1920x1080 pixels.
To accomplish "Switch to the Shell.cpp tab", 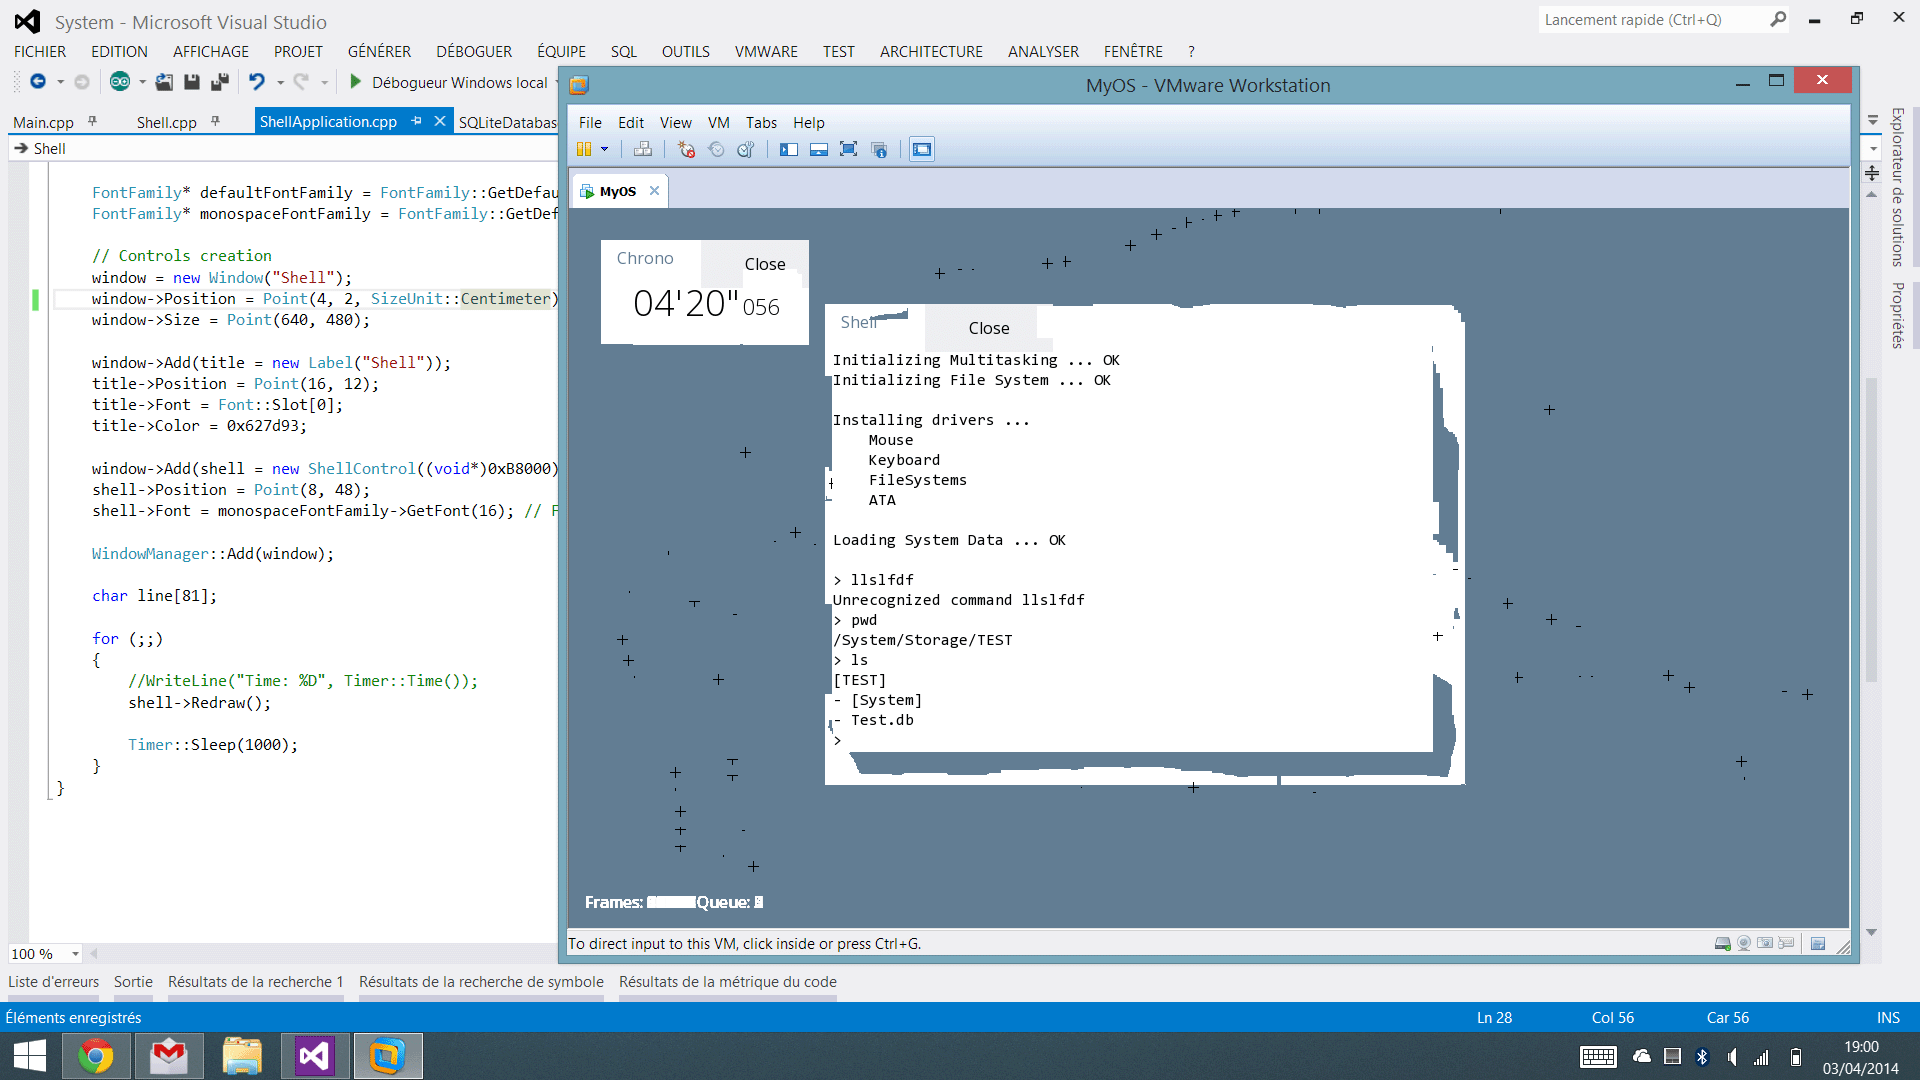I will point(166,122).
